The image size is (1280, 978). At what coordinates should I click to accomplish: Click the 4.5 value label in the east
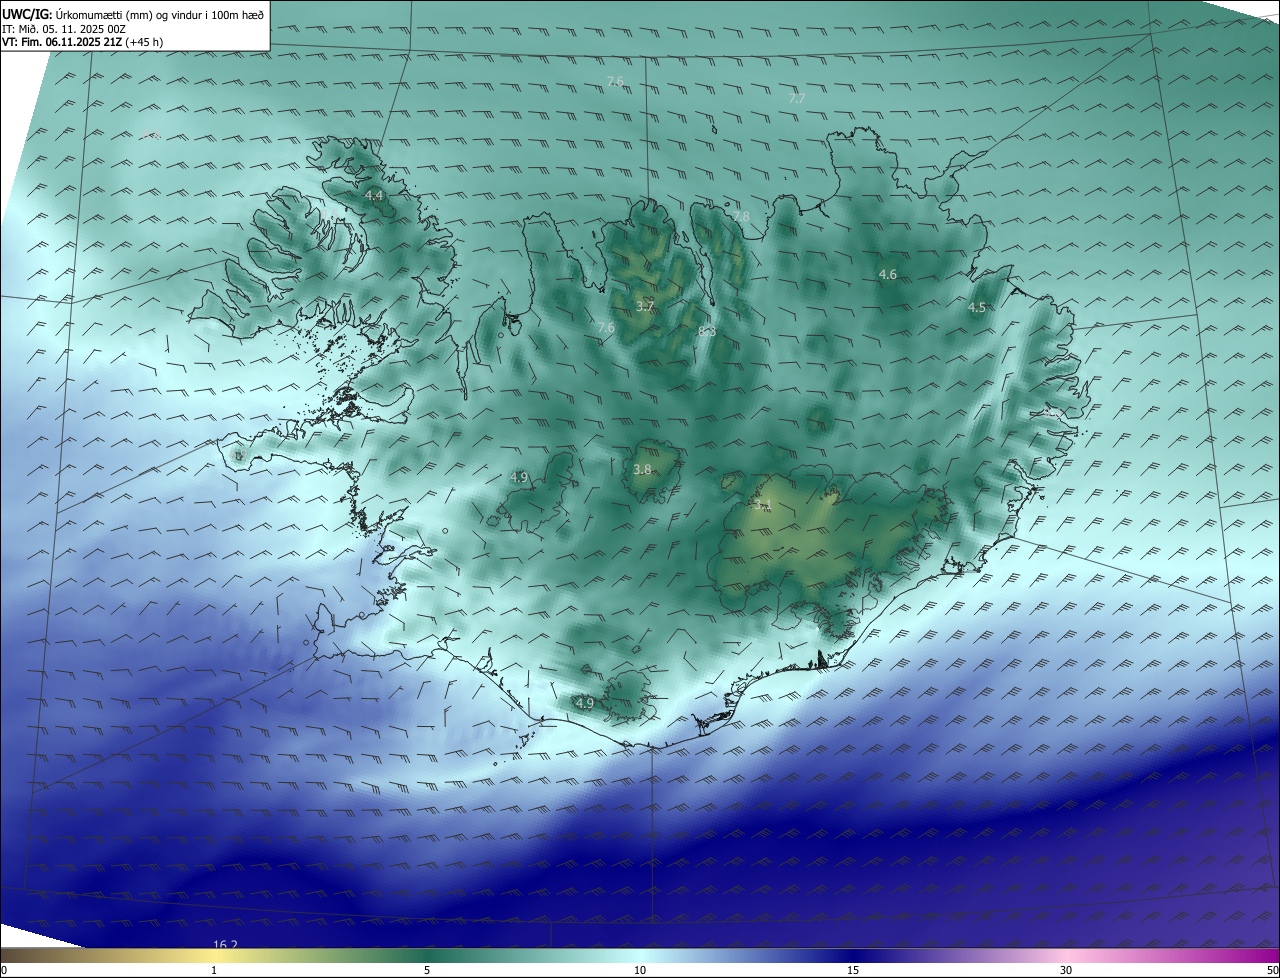977,308
